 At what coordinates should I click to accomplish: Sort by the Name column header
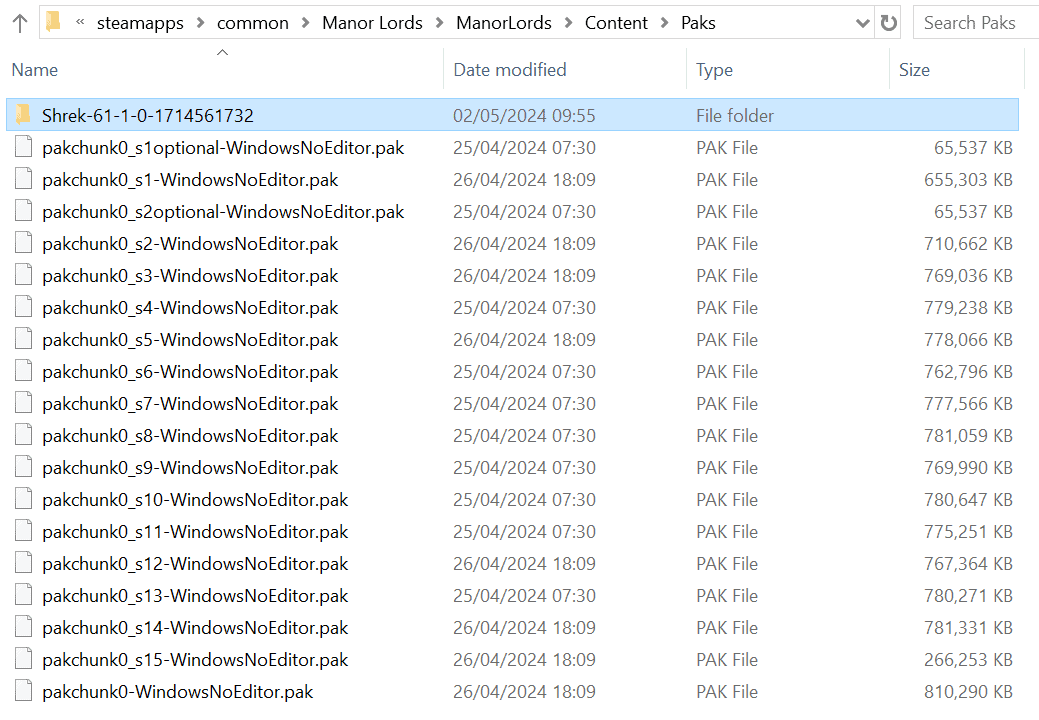pos(35,70)
